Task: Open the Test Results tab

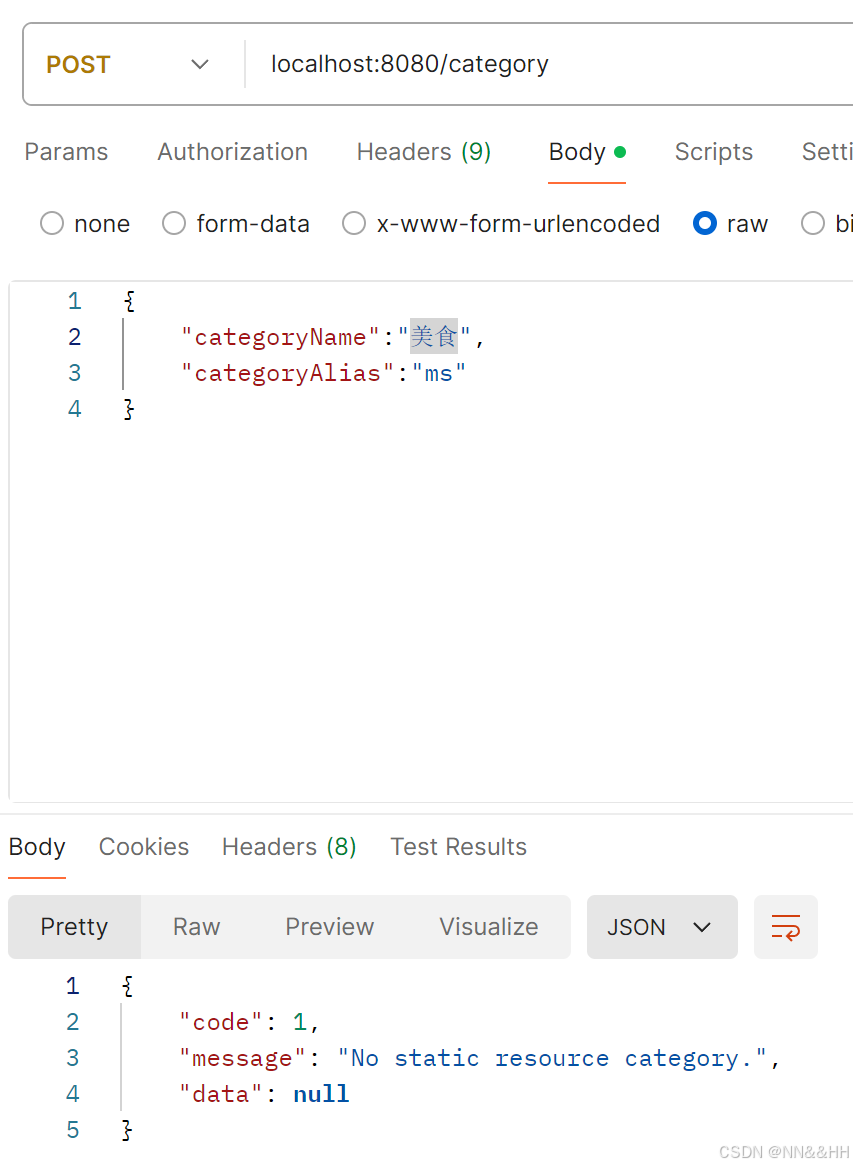Action: (x=459, y=847)
